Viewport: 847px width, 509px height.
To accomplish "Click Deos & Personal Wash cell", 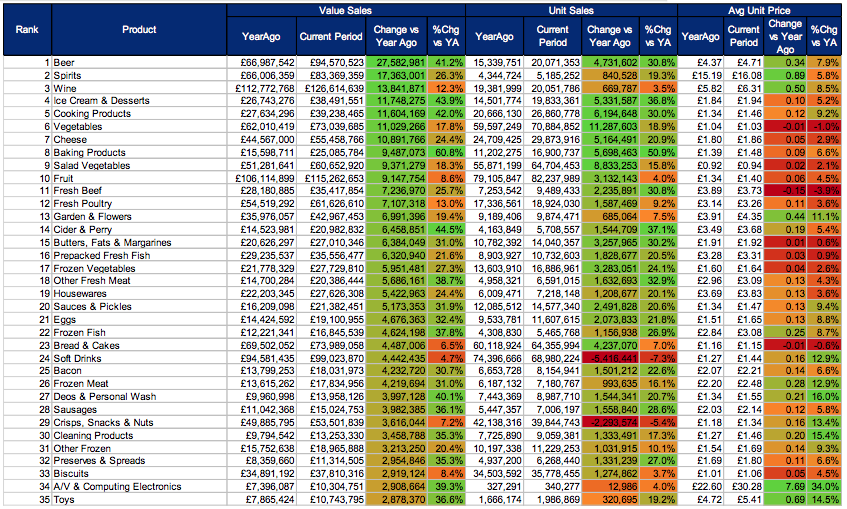I will point(139,397).
